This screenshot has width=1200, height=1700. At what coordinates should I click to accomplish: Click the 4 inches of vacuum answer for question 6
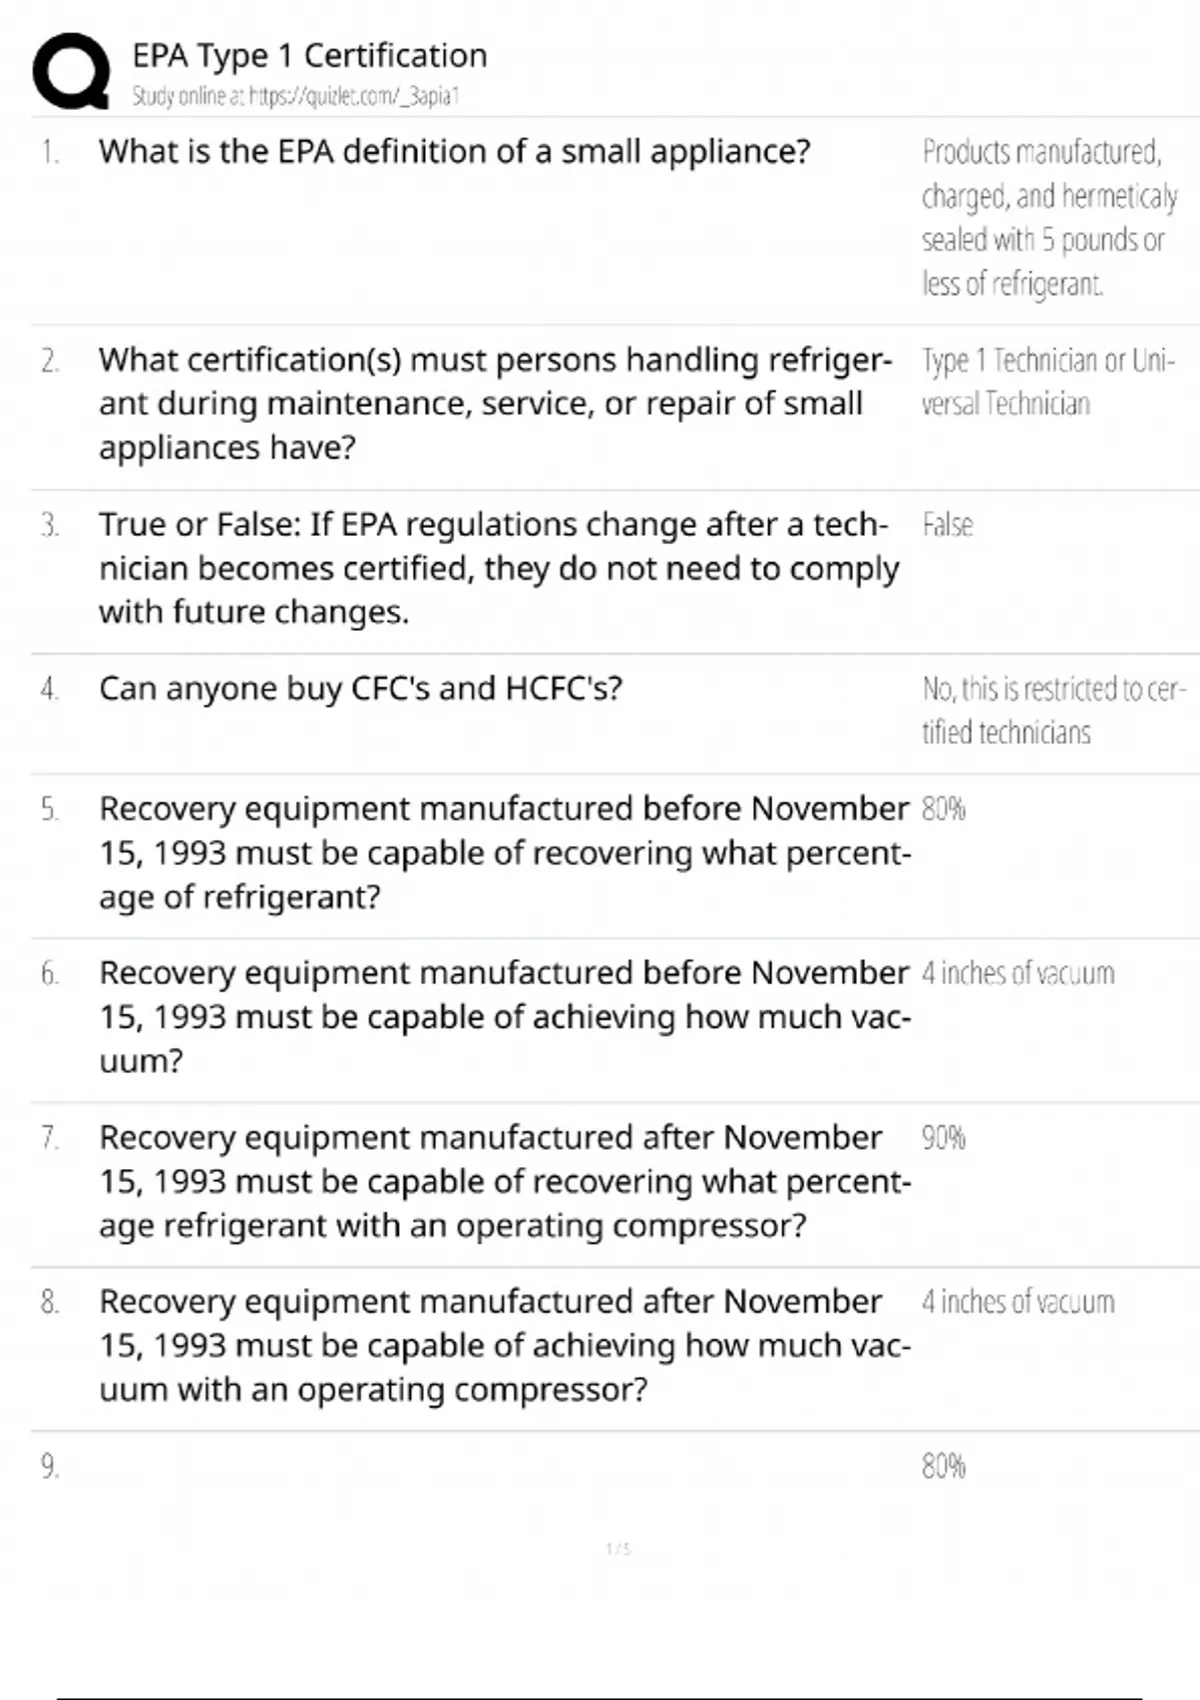click(x=1017, y=973)
